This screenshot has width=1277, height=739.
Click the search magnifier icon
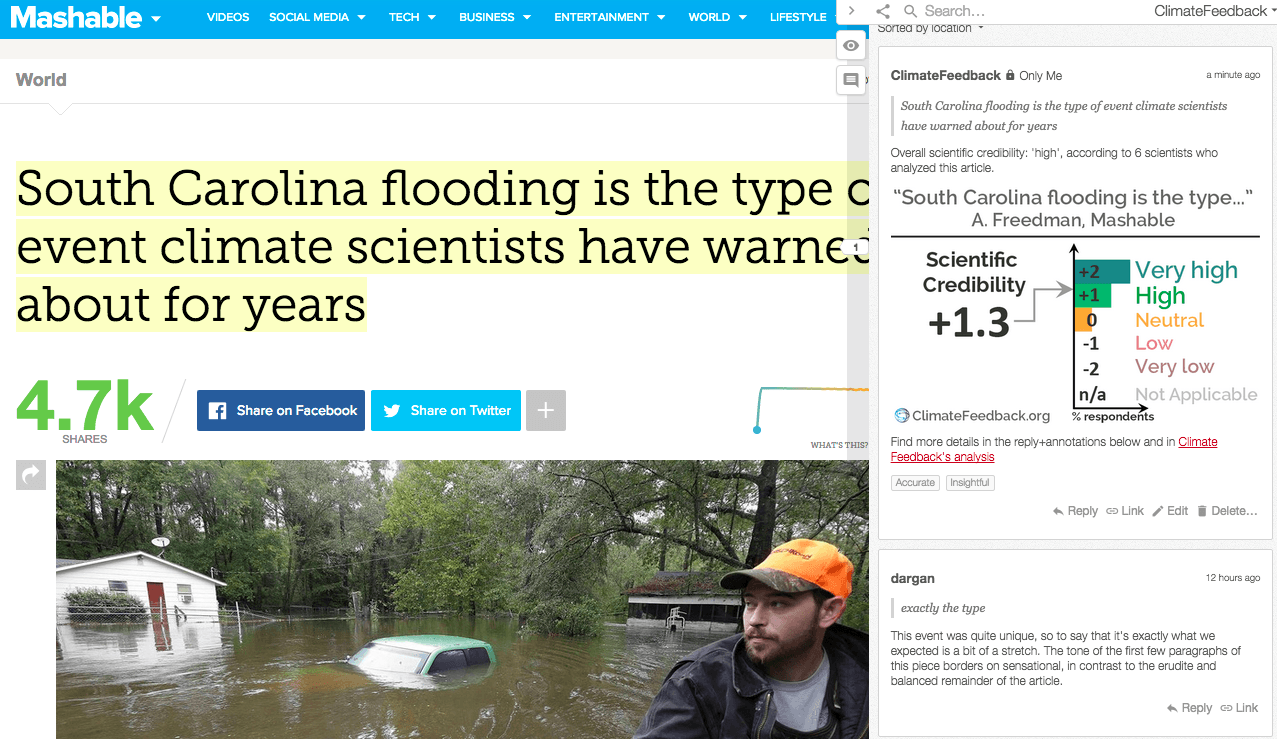click(x=909, y=11)
